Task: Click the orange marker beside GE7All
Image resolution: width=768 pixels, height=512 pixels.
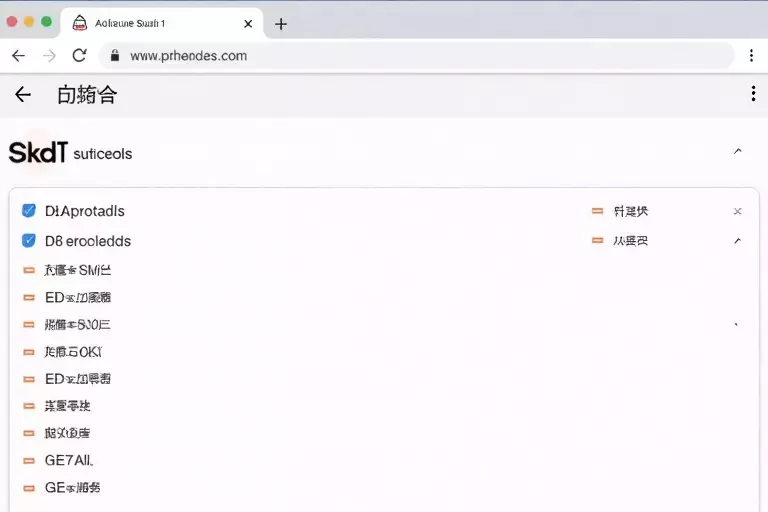Action: pyautogui.click(x=29, y=461)
